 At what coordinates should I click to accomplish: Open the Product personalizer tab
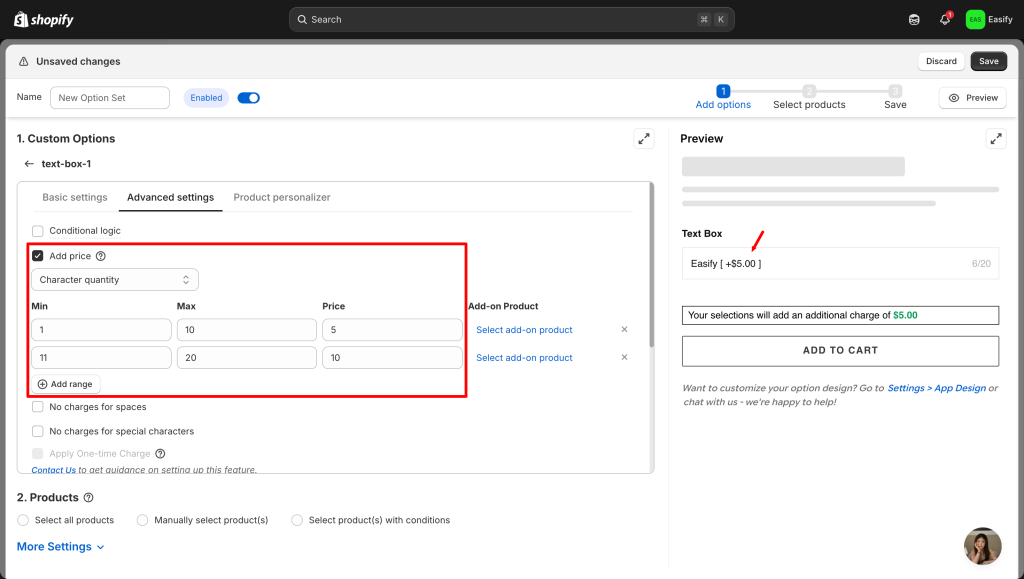[282, 198]
